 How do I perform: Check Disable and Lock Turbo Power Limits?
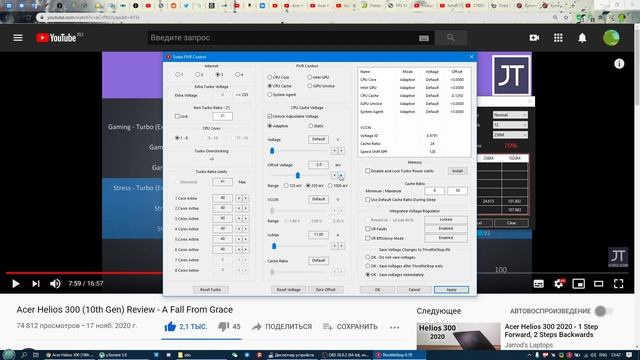tap(367, 171)
